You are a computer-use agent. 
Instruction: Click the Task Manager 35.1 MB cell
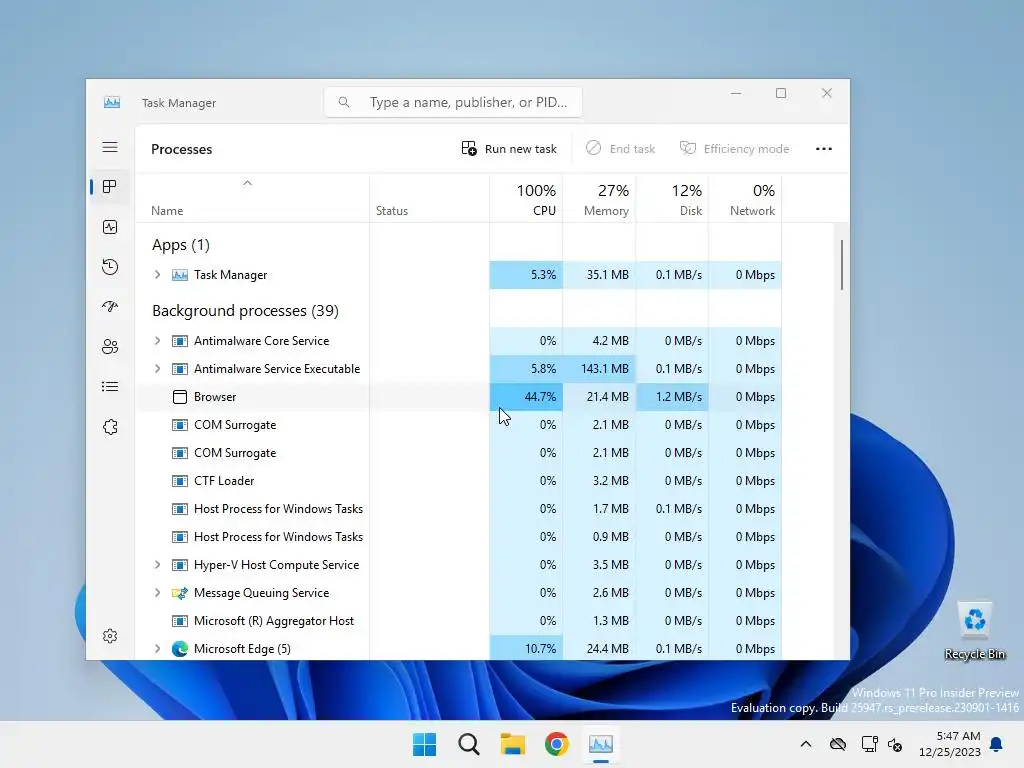[600, 275]
